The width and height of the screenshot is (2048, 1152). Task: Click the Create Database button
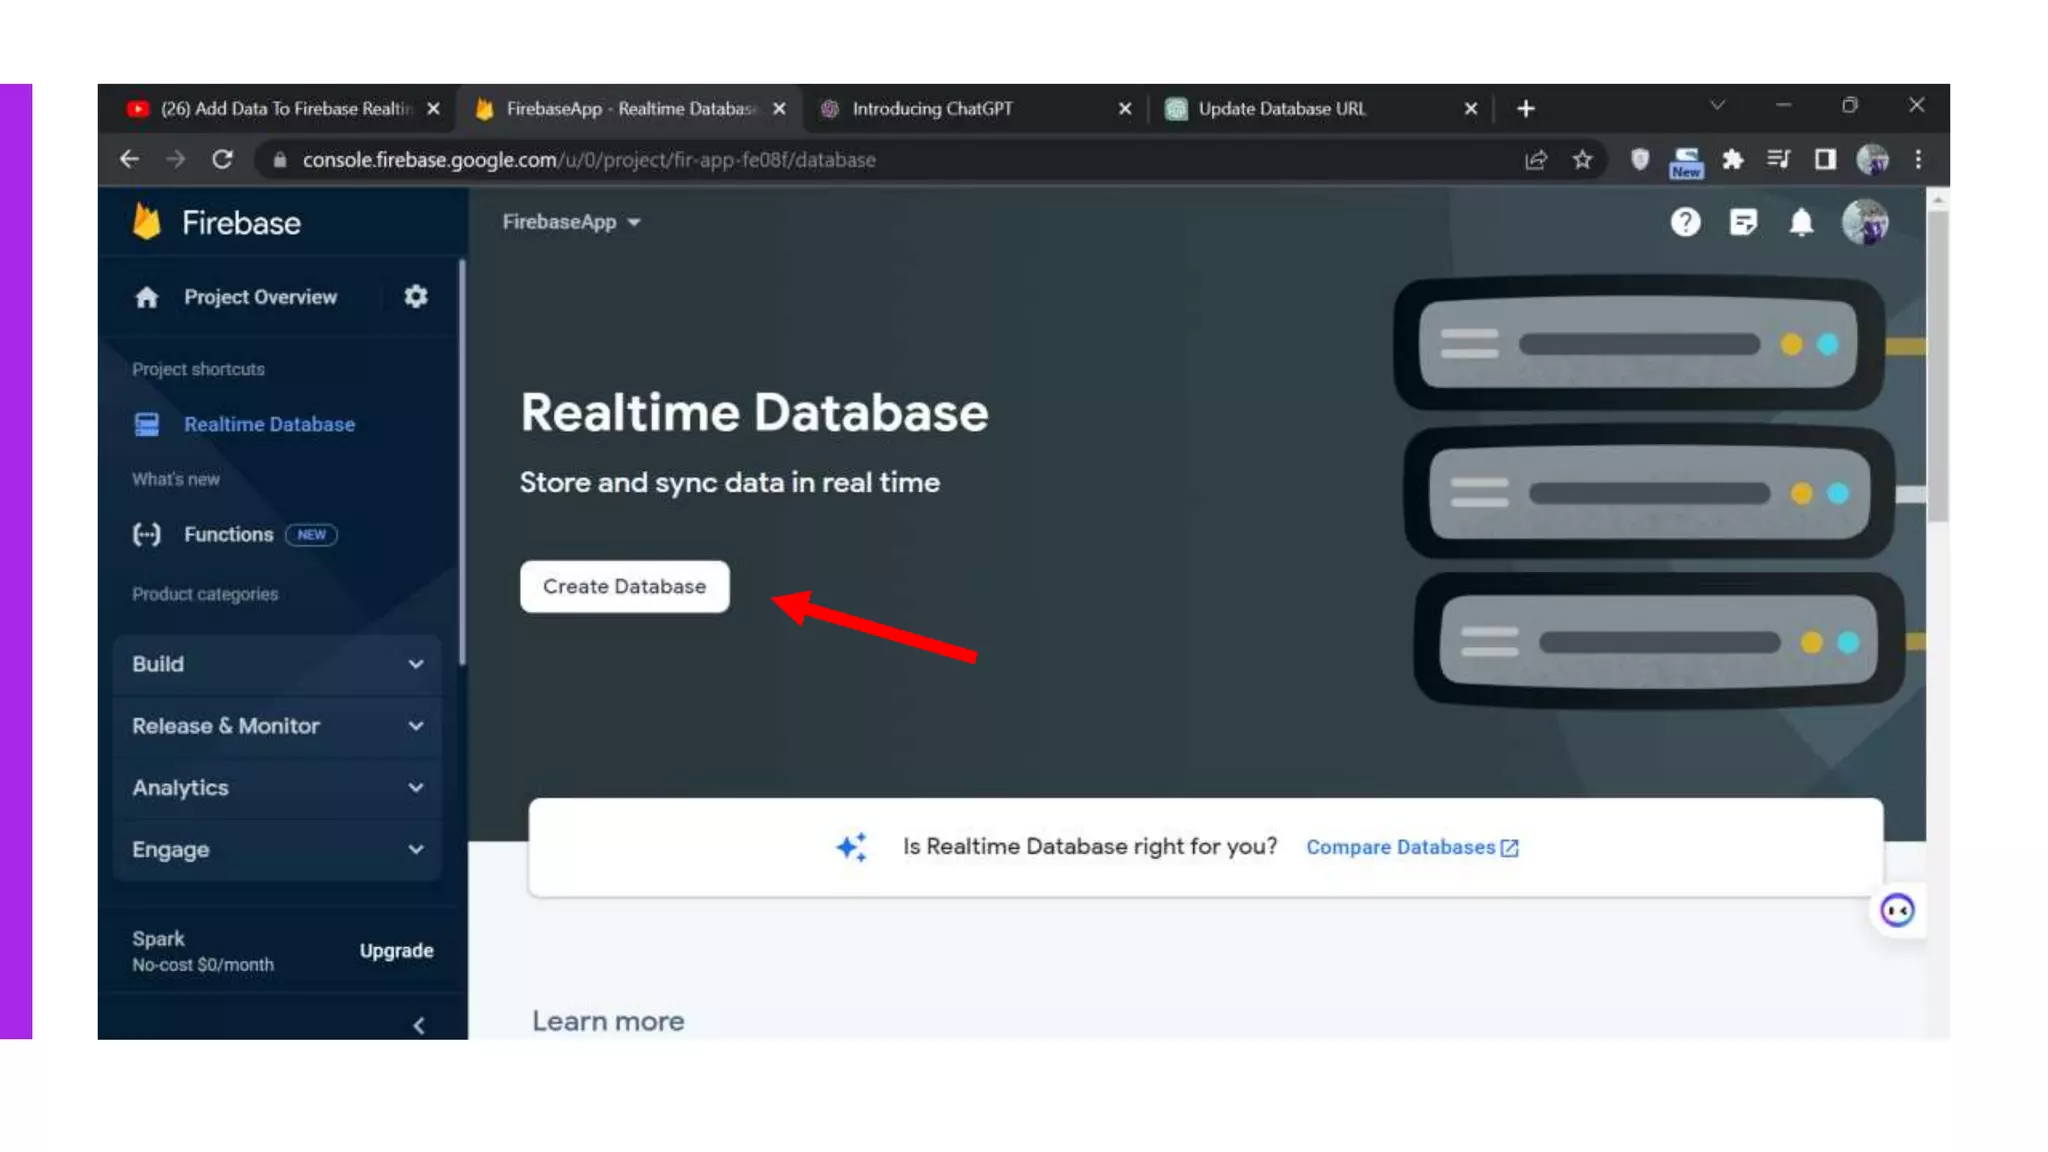pos(624,587)
